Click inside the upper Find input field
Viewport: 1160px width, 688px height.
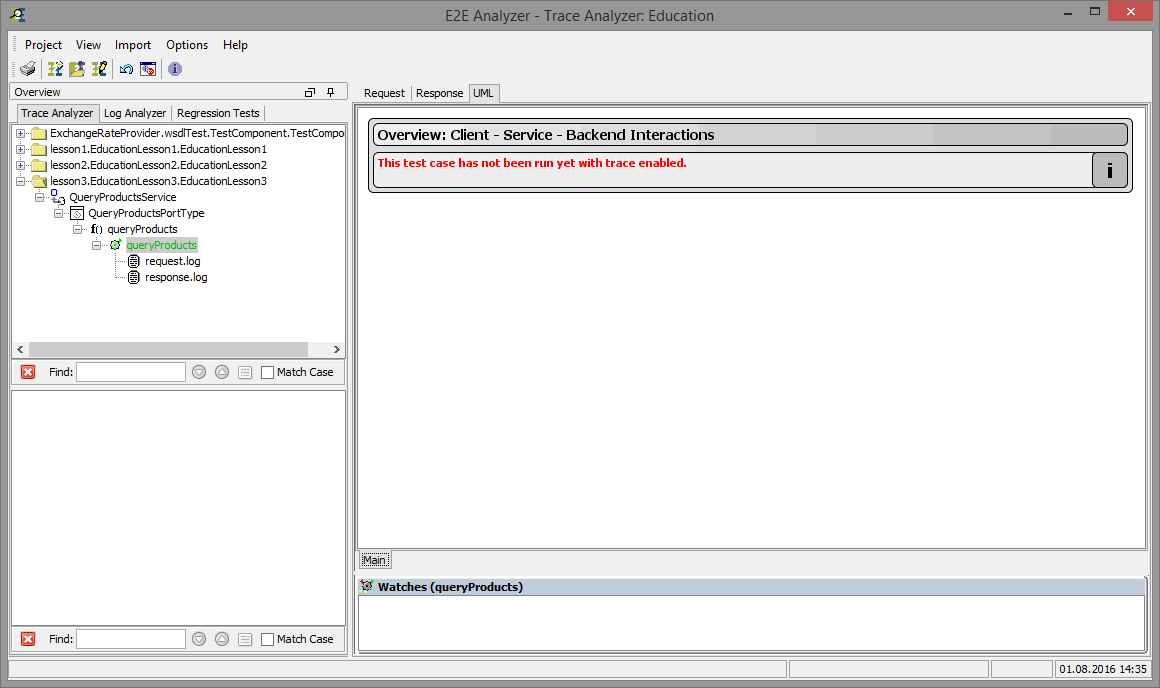(x=130, y=371)
